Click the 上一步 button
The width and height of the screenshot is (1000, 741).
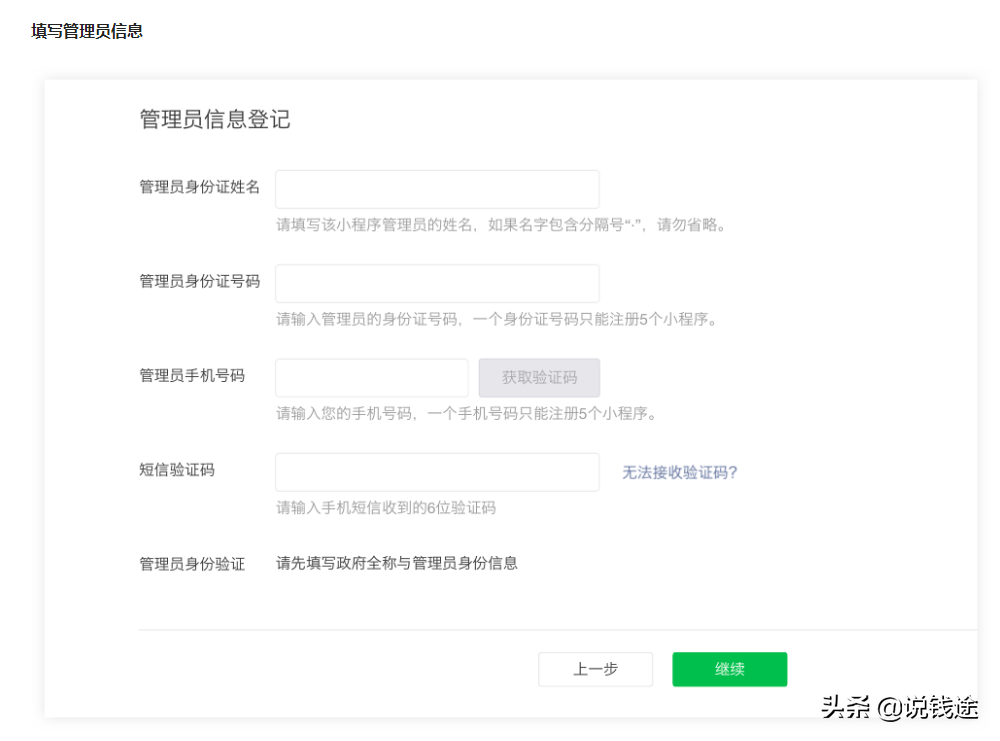coord(595,669)
